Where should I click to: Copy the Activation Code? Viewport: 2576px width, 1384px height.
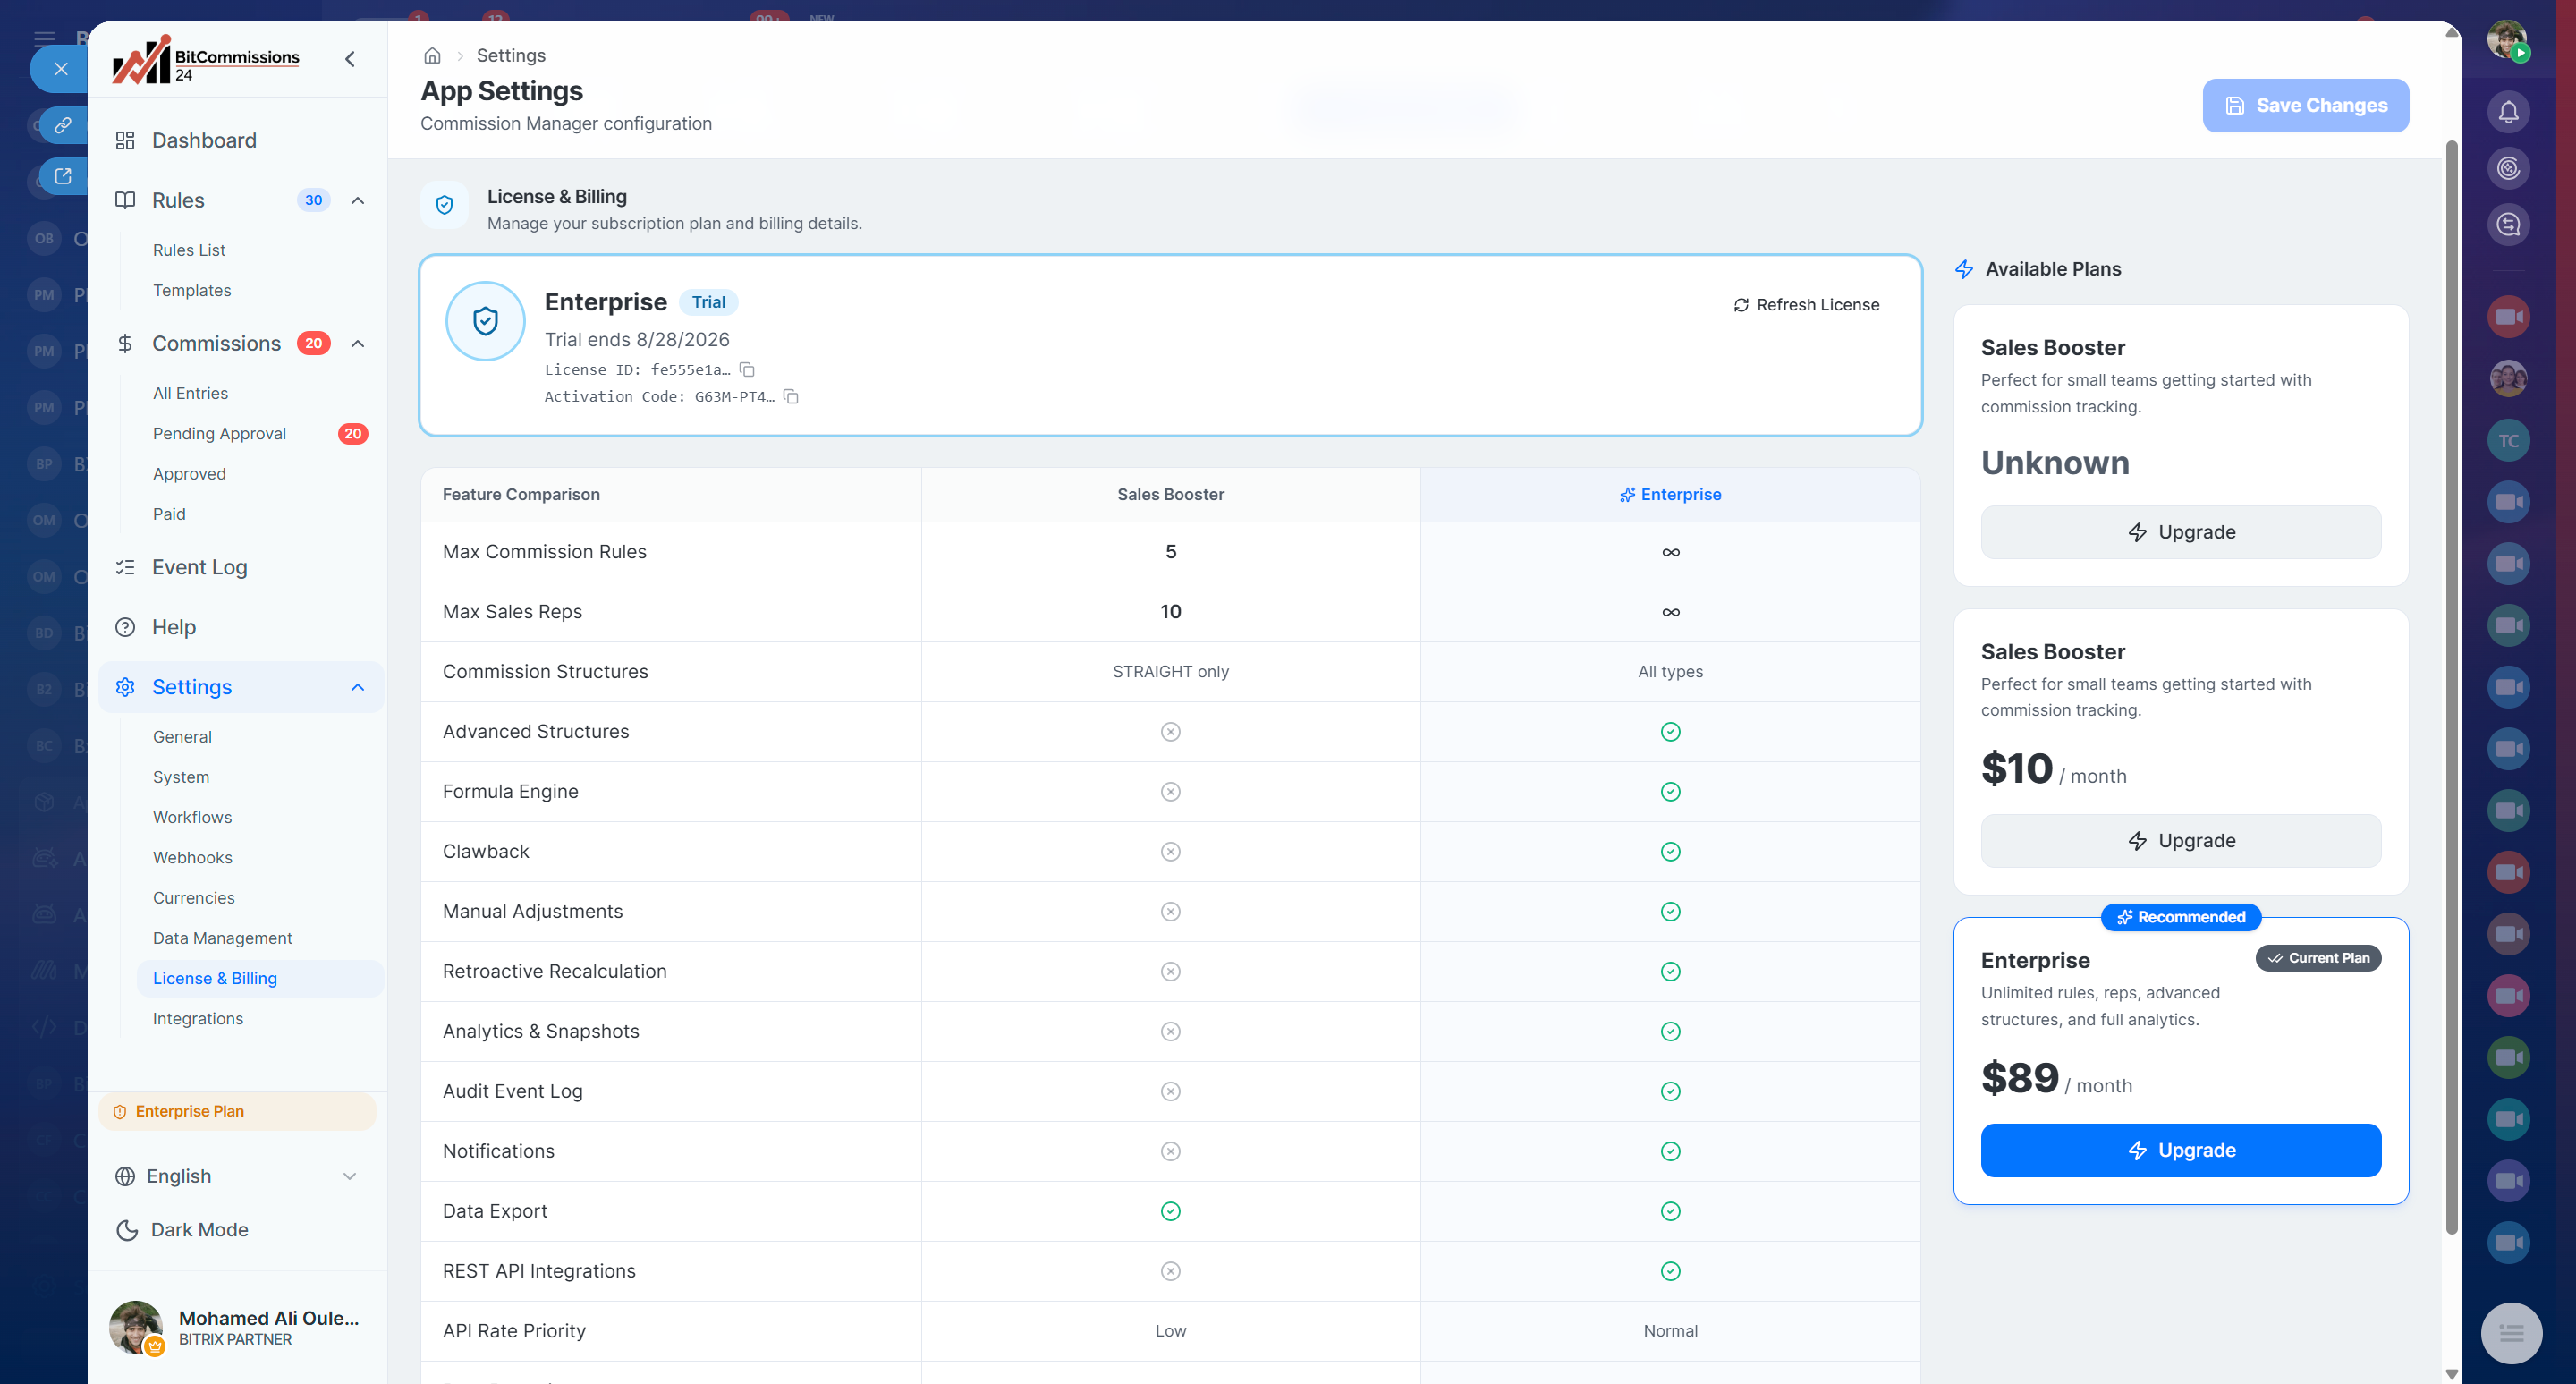[x=791, y=397]
